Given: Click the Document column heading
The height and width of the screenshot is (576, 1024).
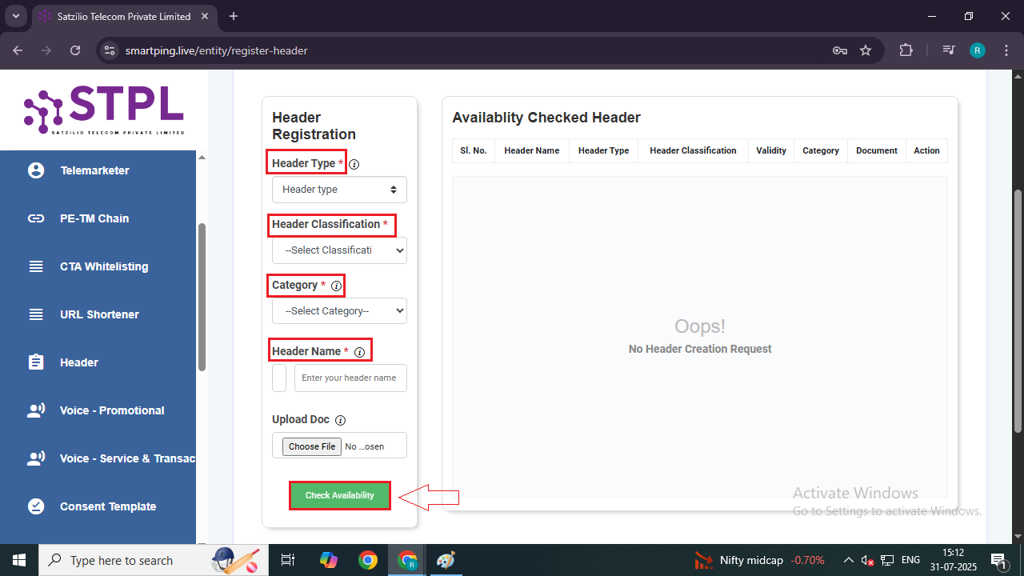Looking at the screenshot, I should point(876,151).
